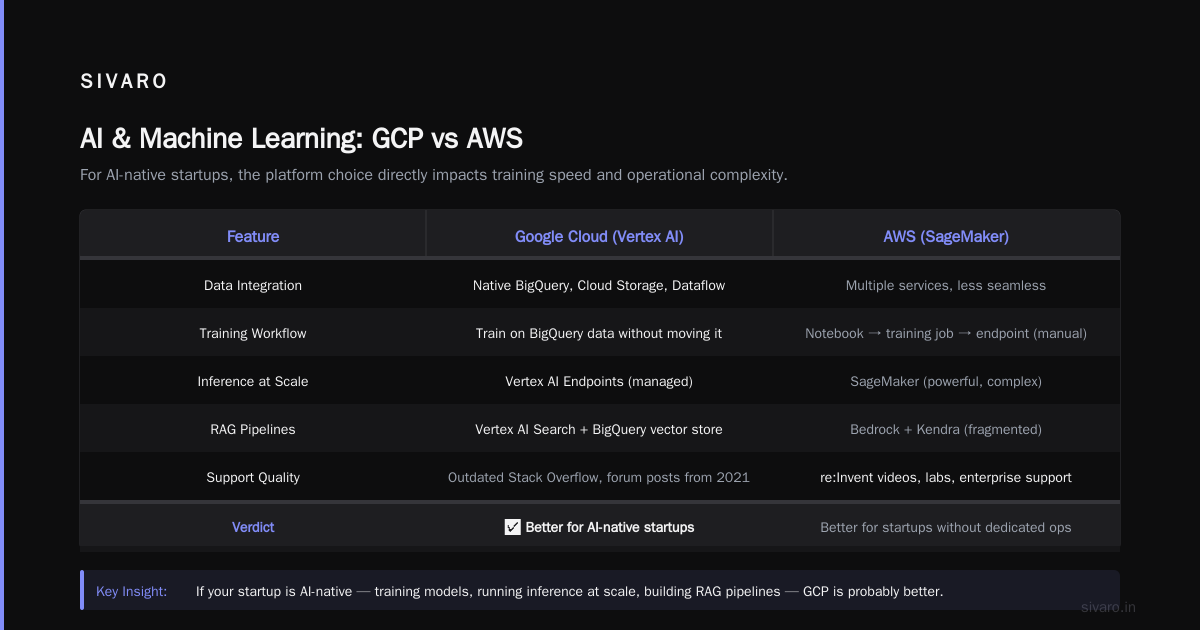
Task: Select the Key Insight sentence about GCP
Action: click(x=569, y=591)
